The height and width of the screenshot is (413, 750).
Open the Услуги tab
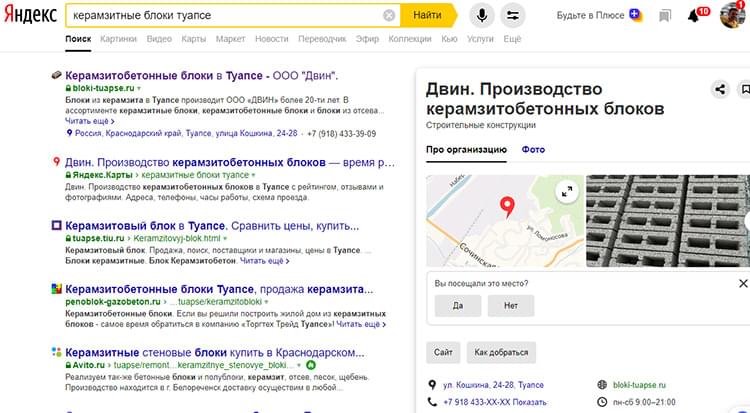click(x=480, y=39)
